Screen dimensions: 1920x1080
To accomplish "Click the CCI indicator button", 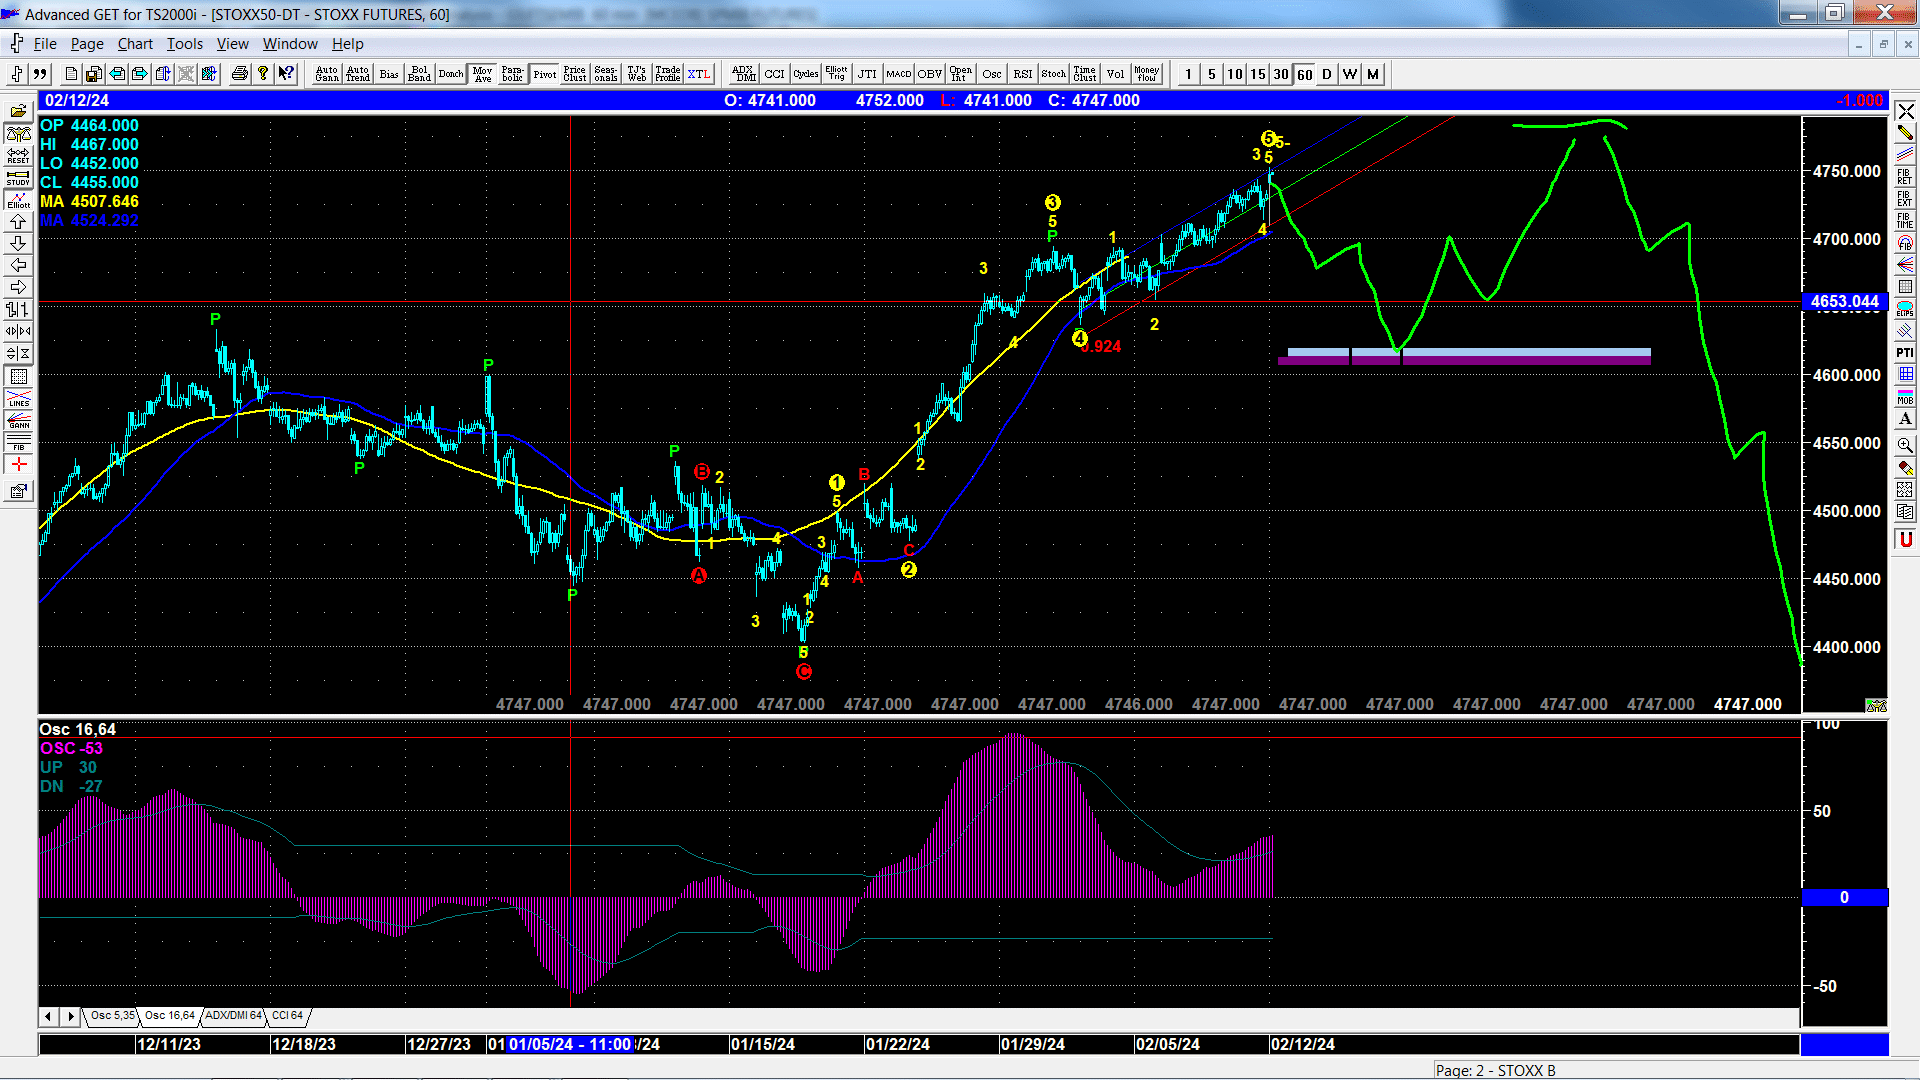I will point(774,74).
